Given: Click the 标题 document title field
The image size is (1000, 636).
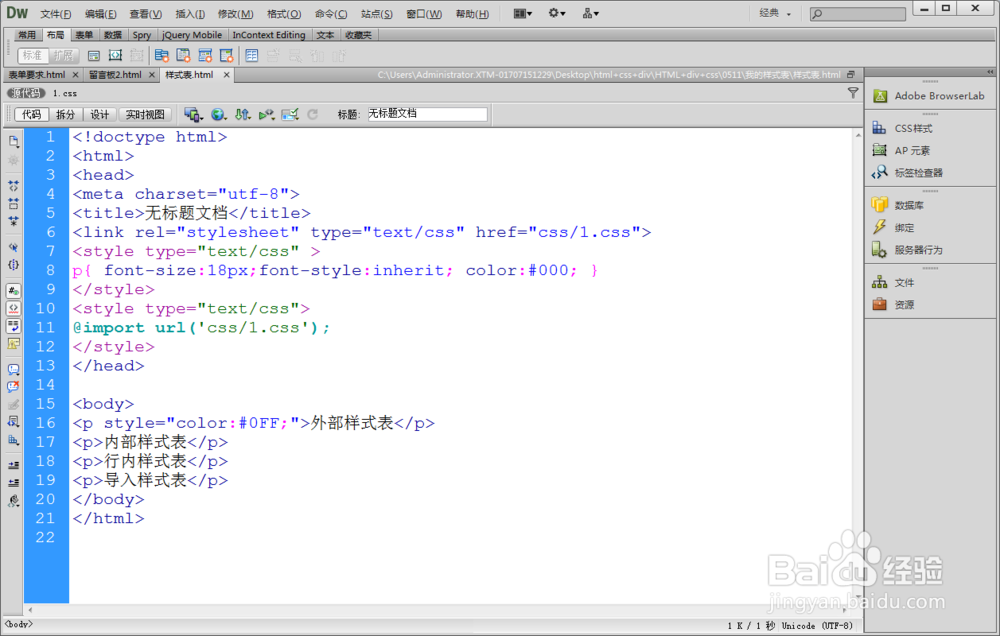Looking at the screenshot, I should [x=427, y=114].
